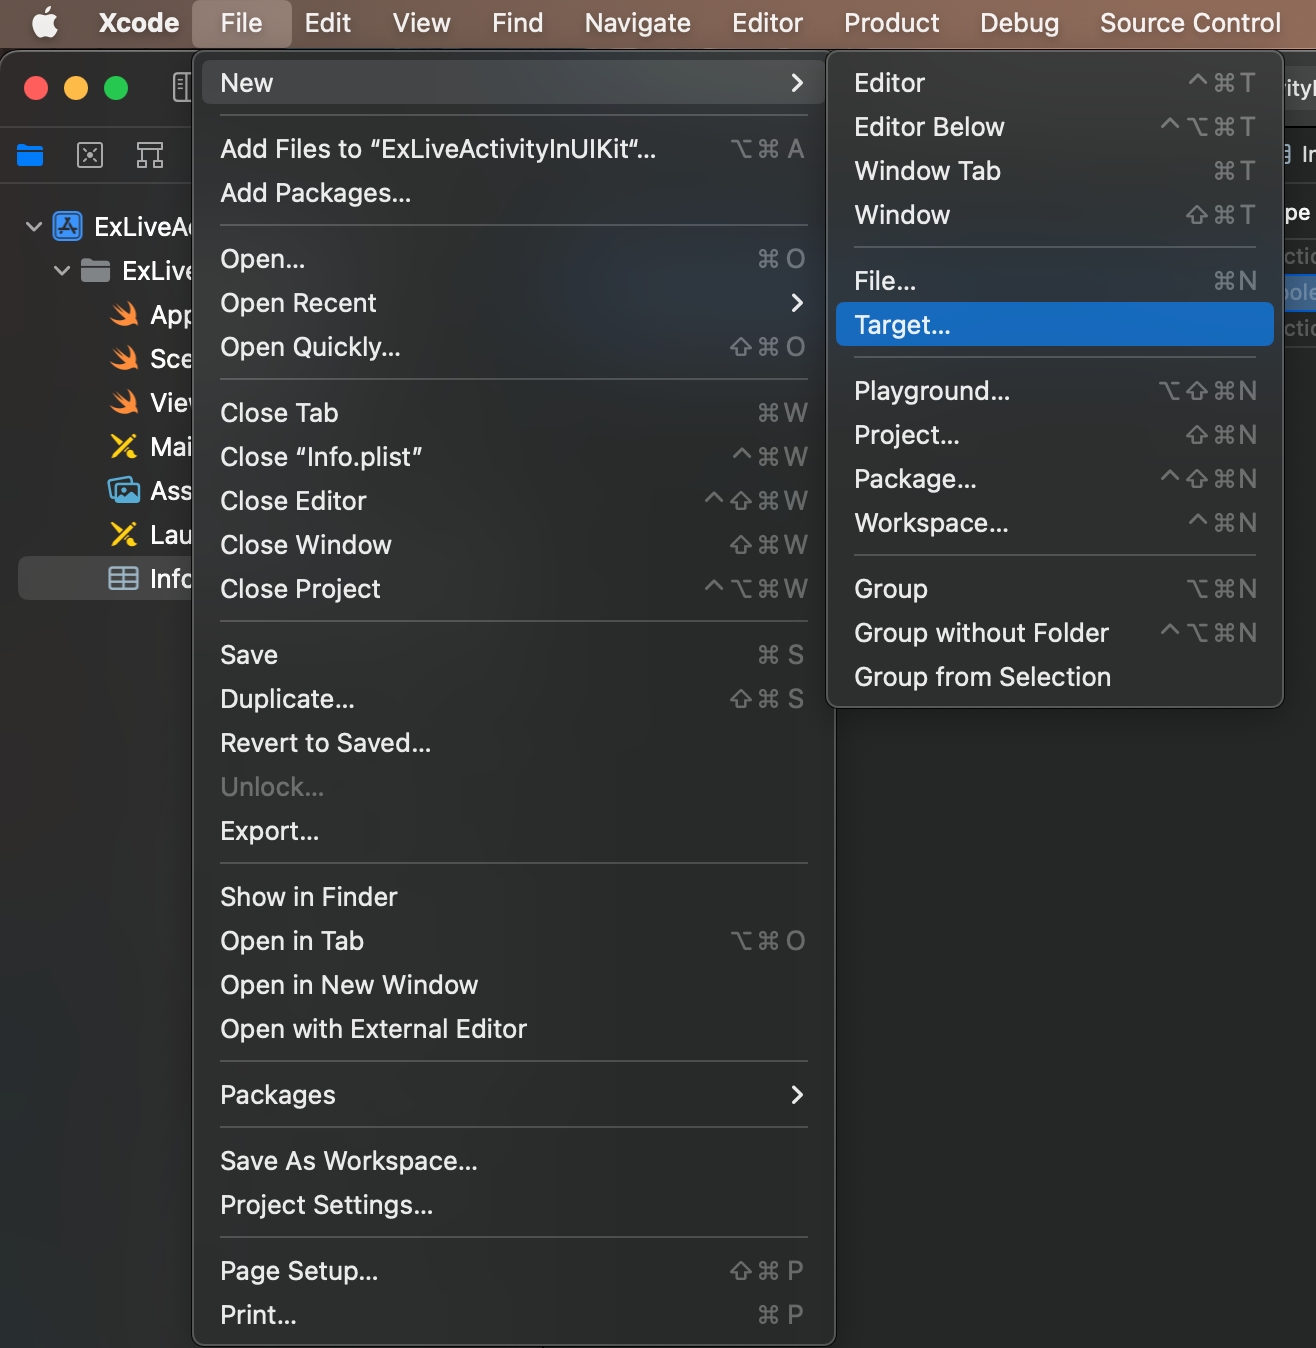Click the ExLive group folder icon
The width and height of the screenshot is (1316, 1348).
[x=95, y=271]
